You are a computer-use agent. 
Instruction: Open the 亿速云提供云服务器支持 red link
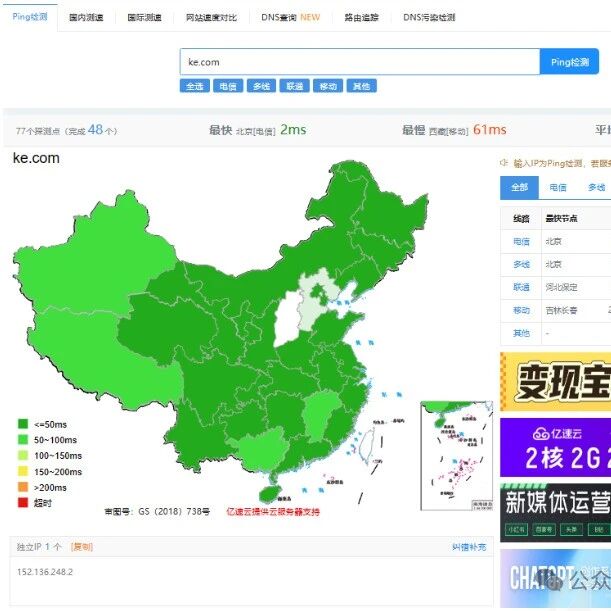click(x=273, y=512)
